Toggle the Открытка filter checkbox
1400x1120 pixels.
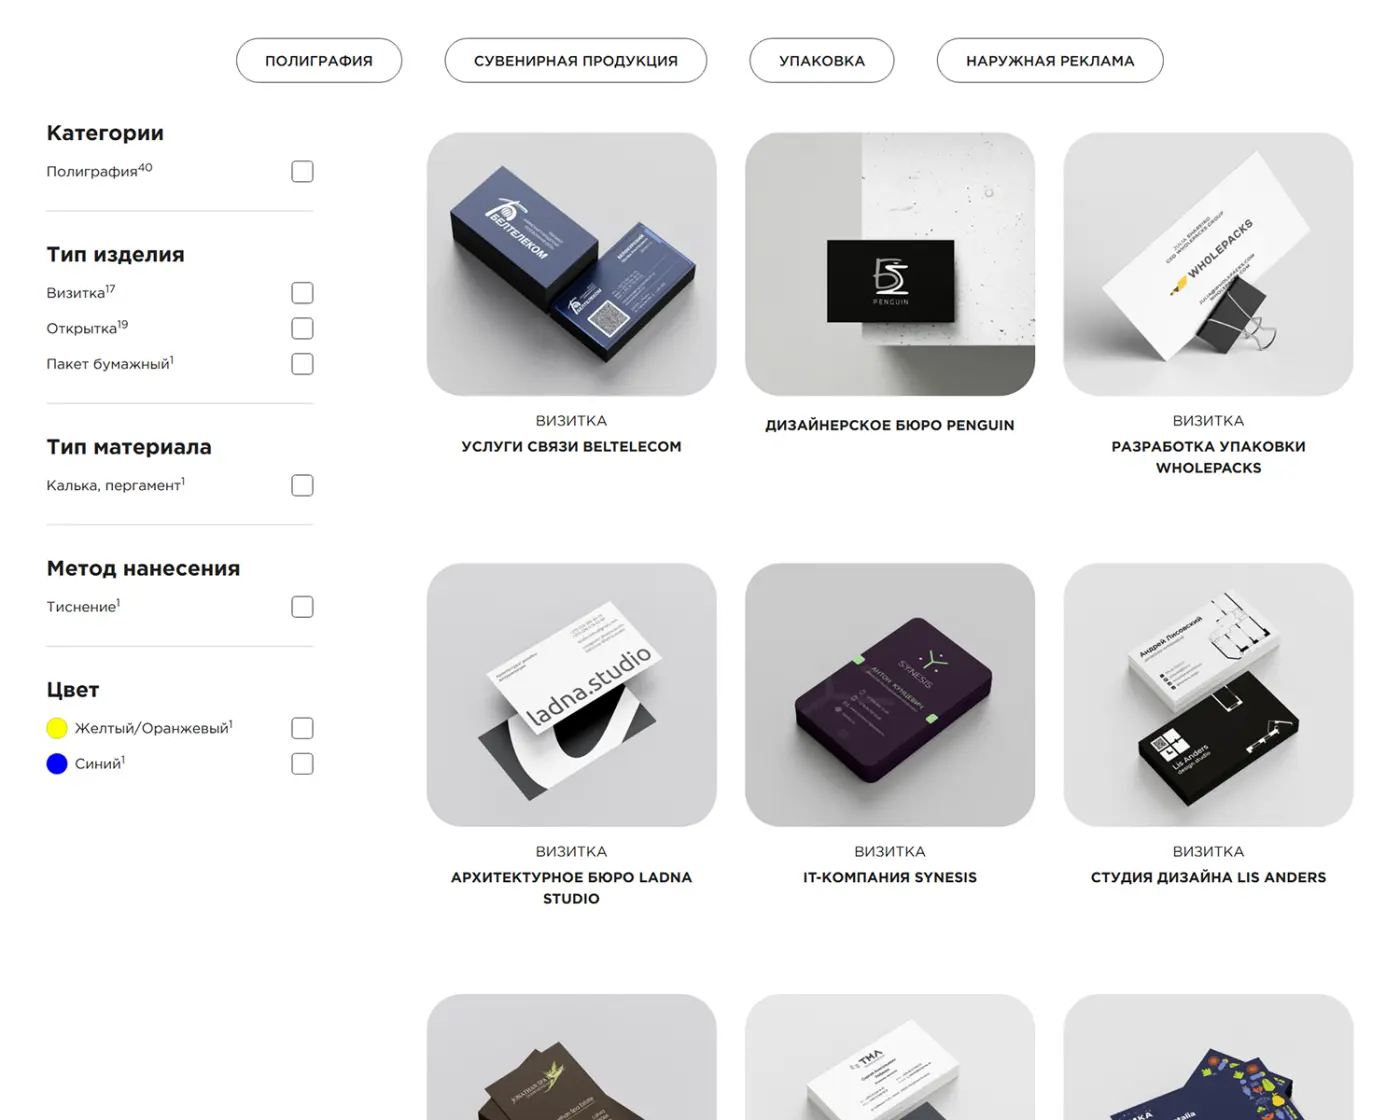pyautogui.click(x=302, y=329)
